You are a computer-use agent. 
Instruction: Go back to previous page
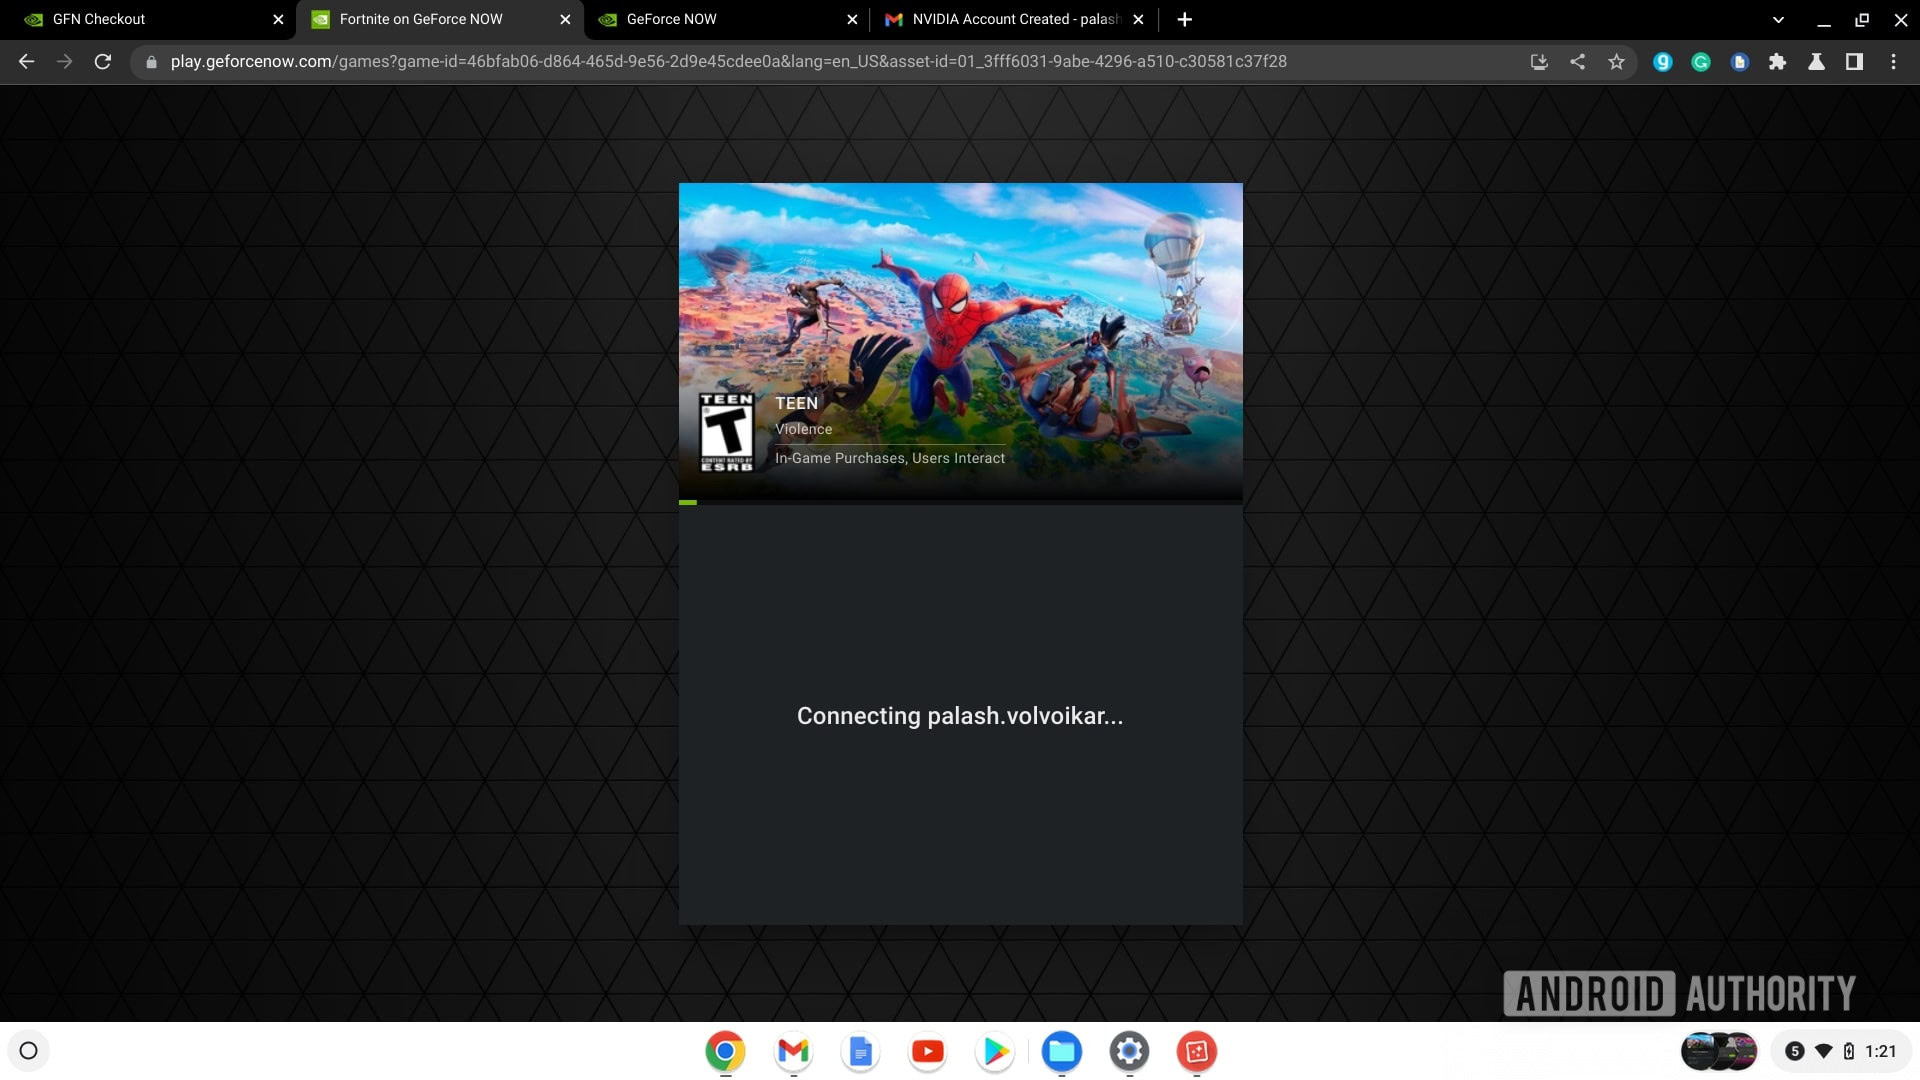tap(27, 62)
